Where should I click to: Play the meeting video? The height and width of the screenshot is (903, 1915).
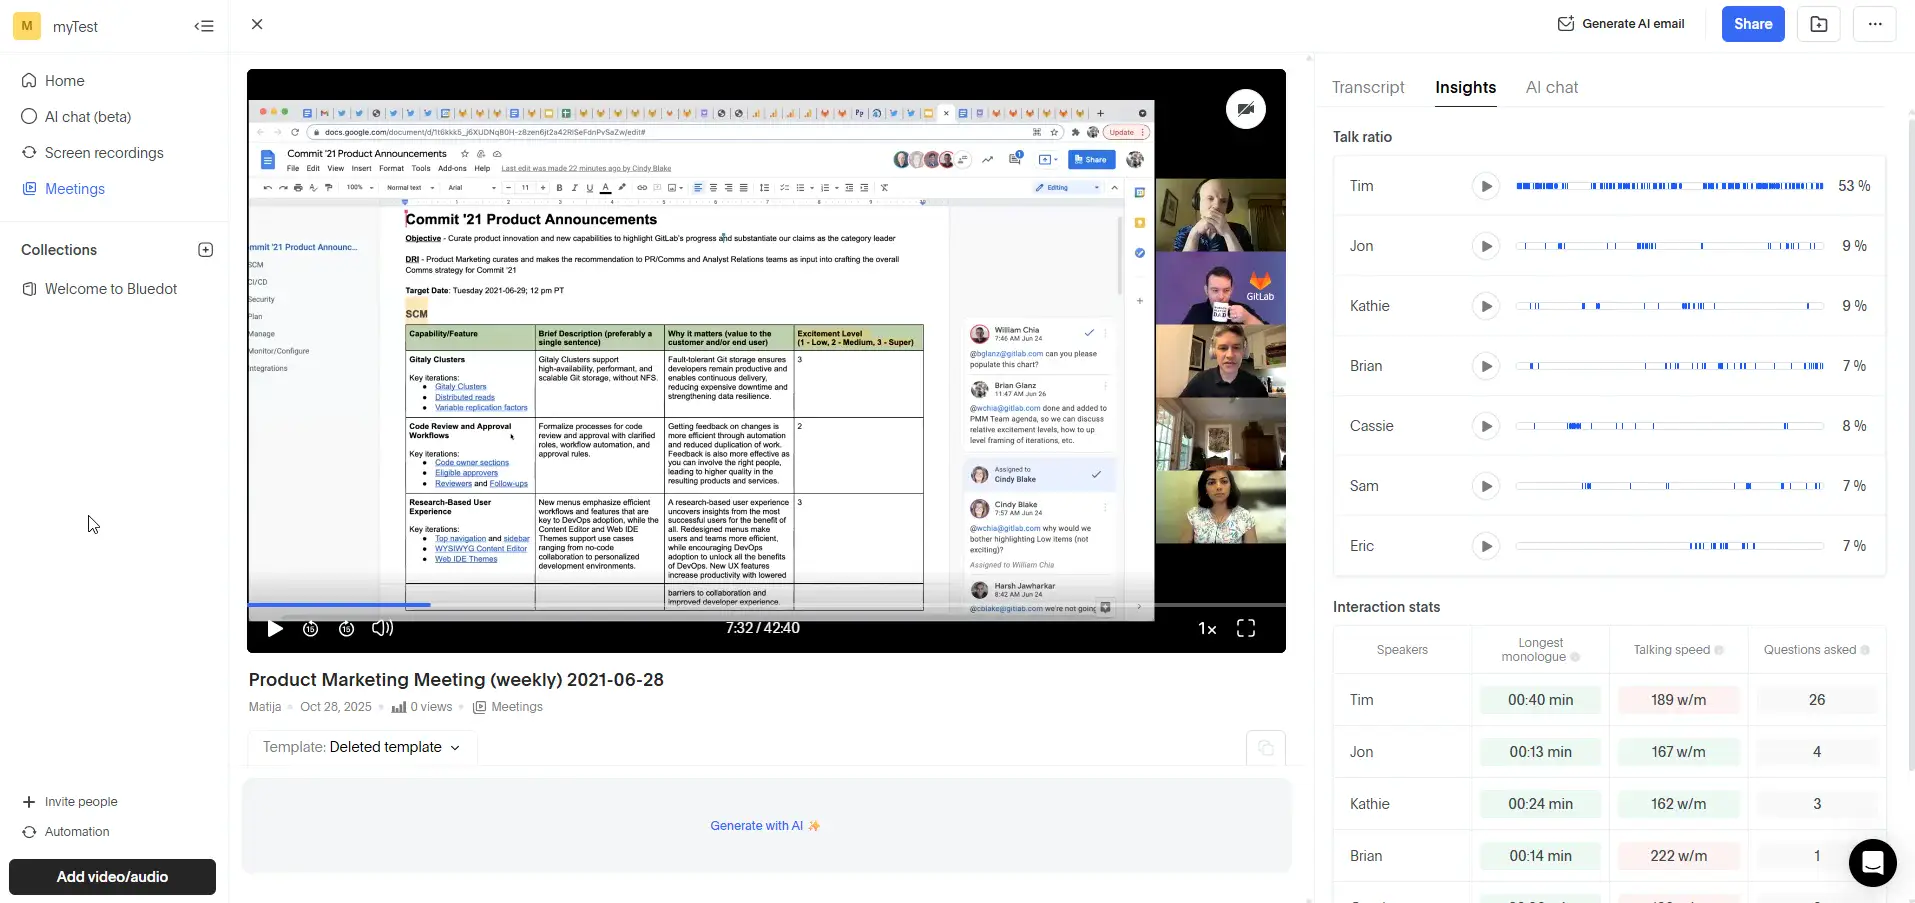point(275,629)
